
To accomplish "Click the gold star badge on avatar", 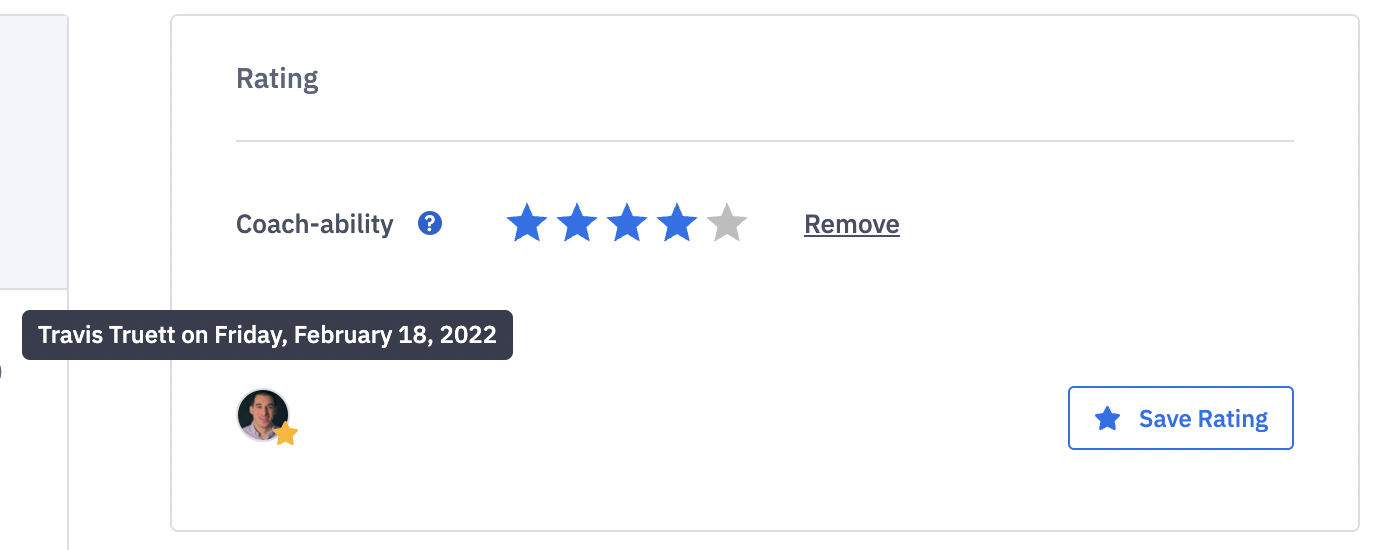I will coord(286,434).
